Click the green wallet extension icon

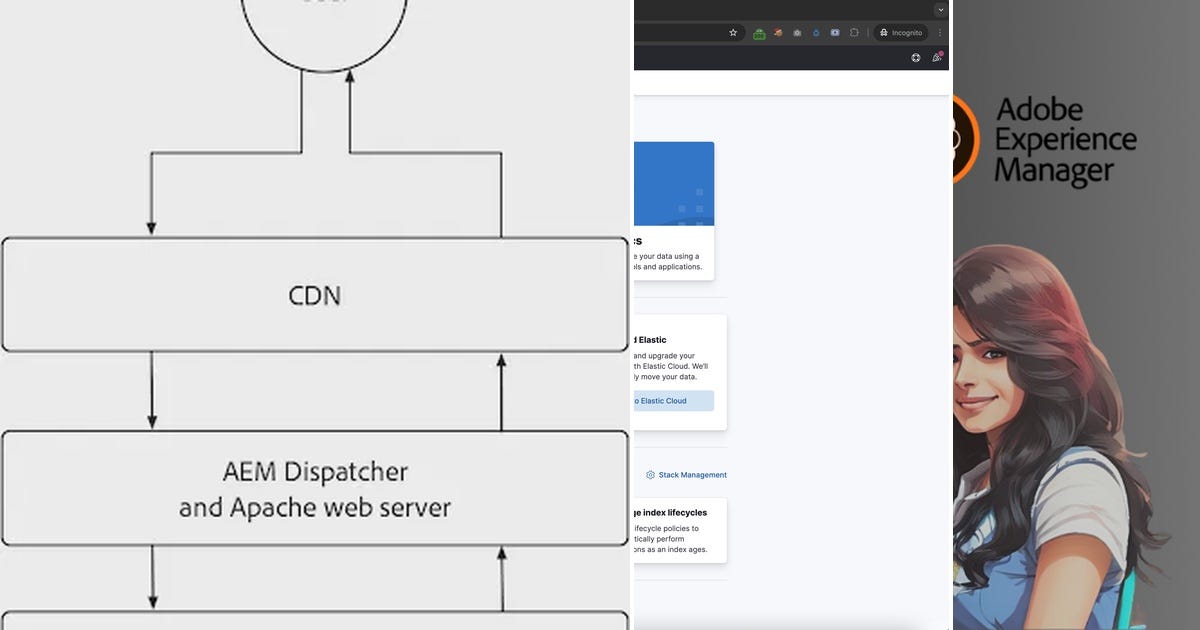click(759, 33)
